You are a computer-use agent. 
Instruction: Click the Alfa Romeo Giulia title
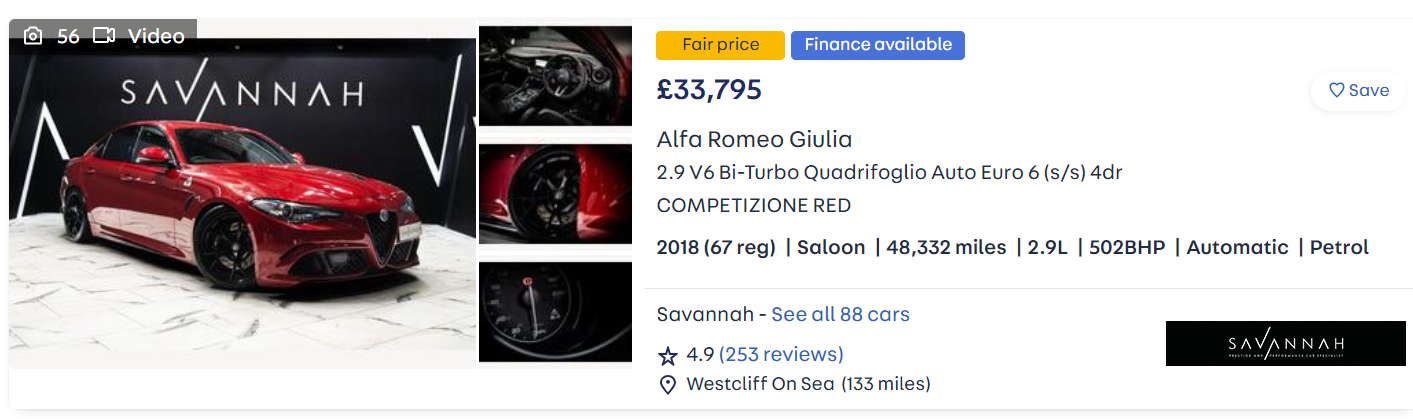[754, 139]
